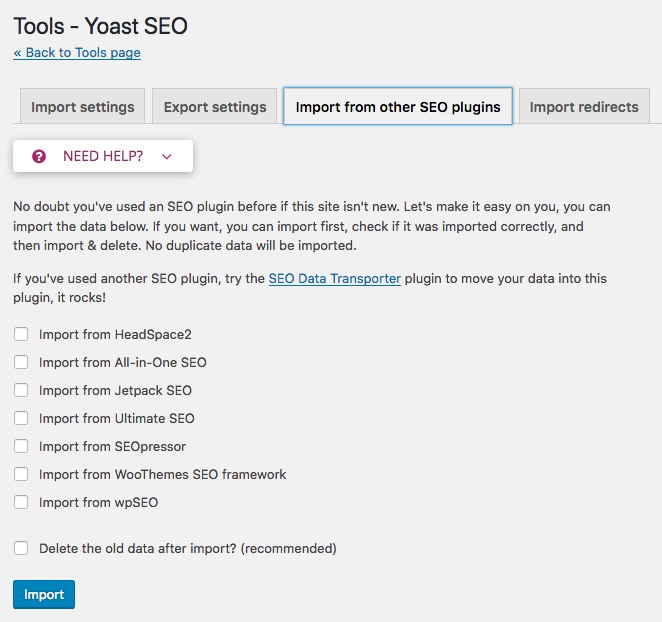This screenshot has height=622, width=662.
Task: Check Import from HeadSpace2 checkbox
Action: 21,334
